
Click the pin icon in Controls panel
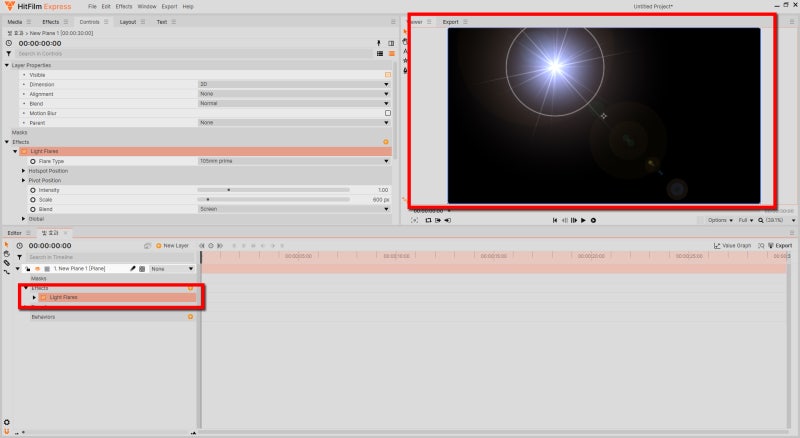pos(379,43)
